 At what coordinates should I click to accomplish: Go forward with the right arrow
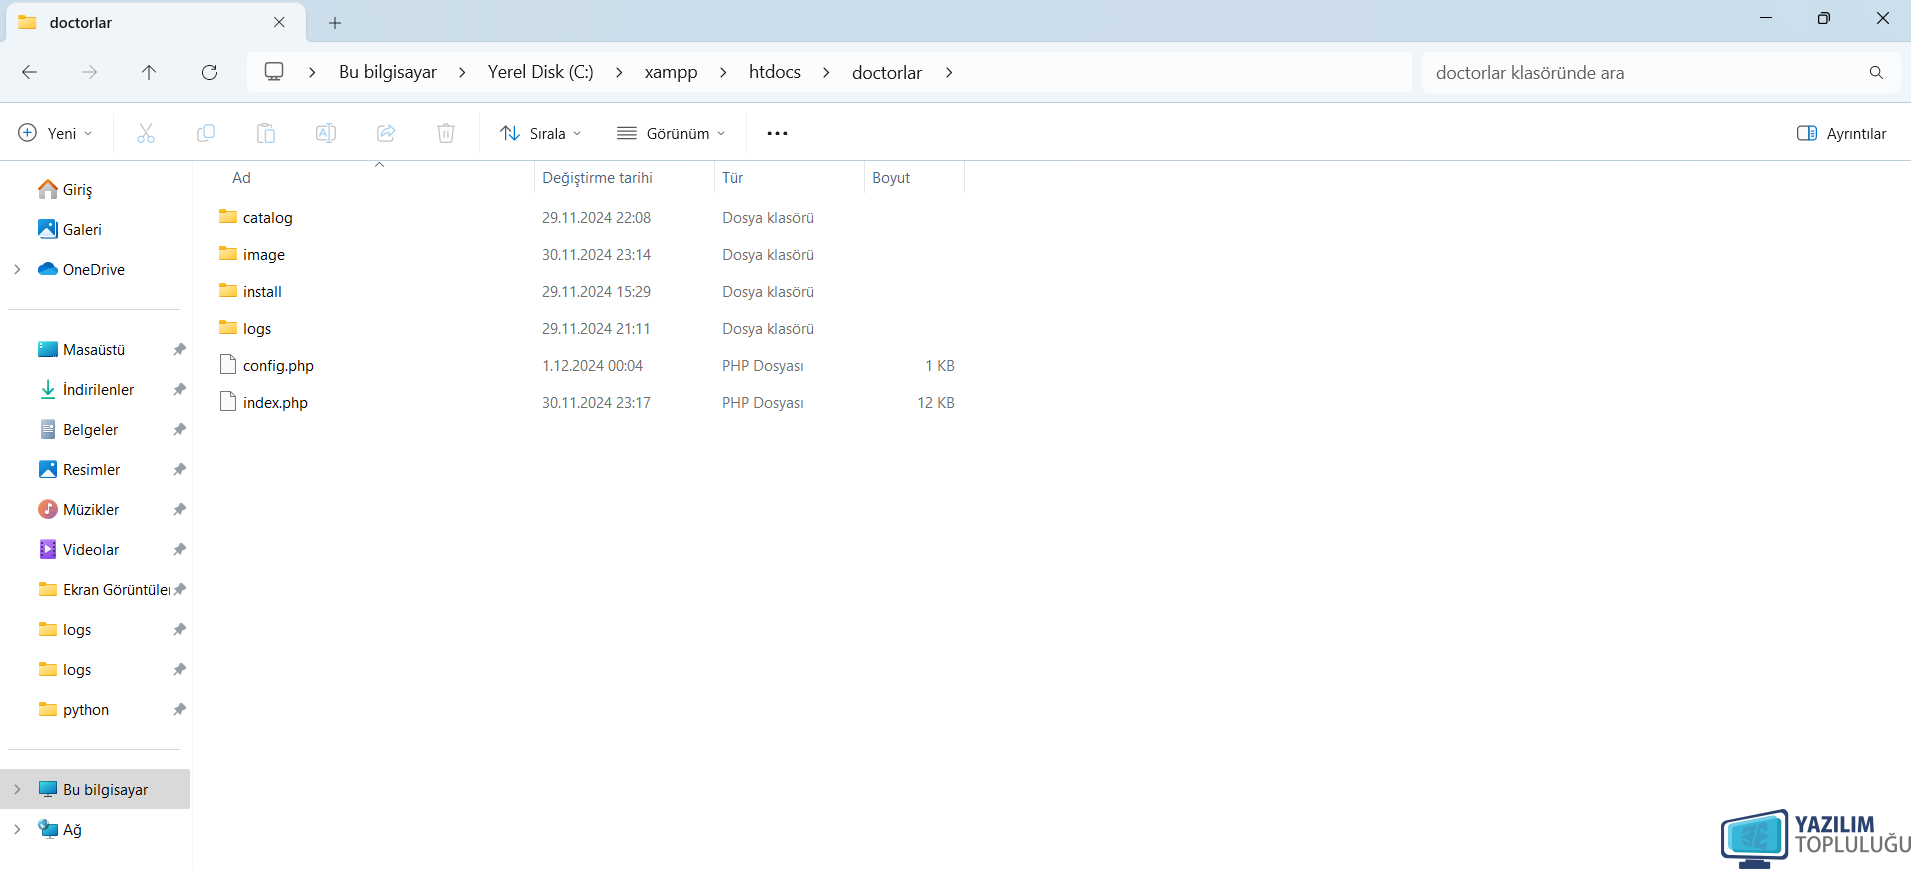point(89,72)
